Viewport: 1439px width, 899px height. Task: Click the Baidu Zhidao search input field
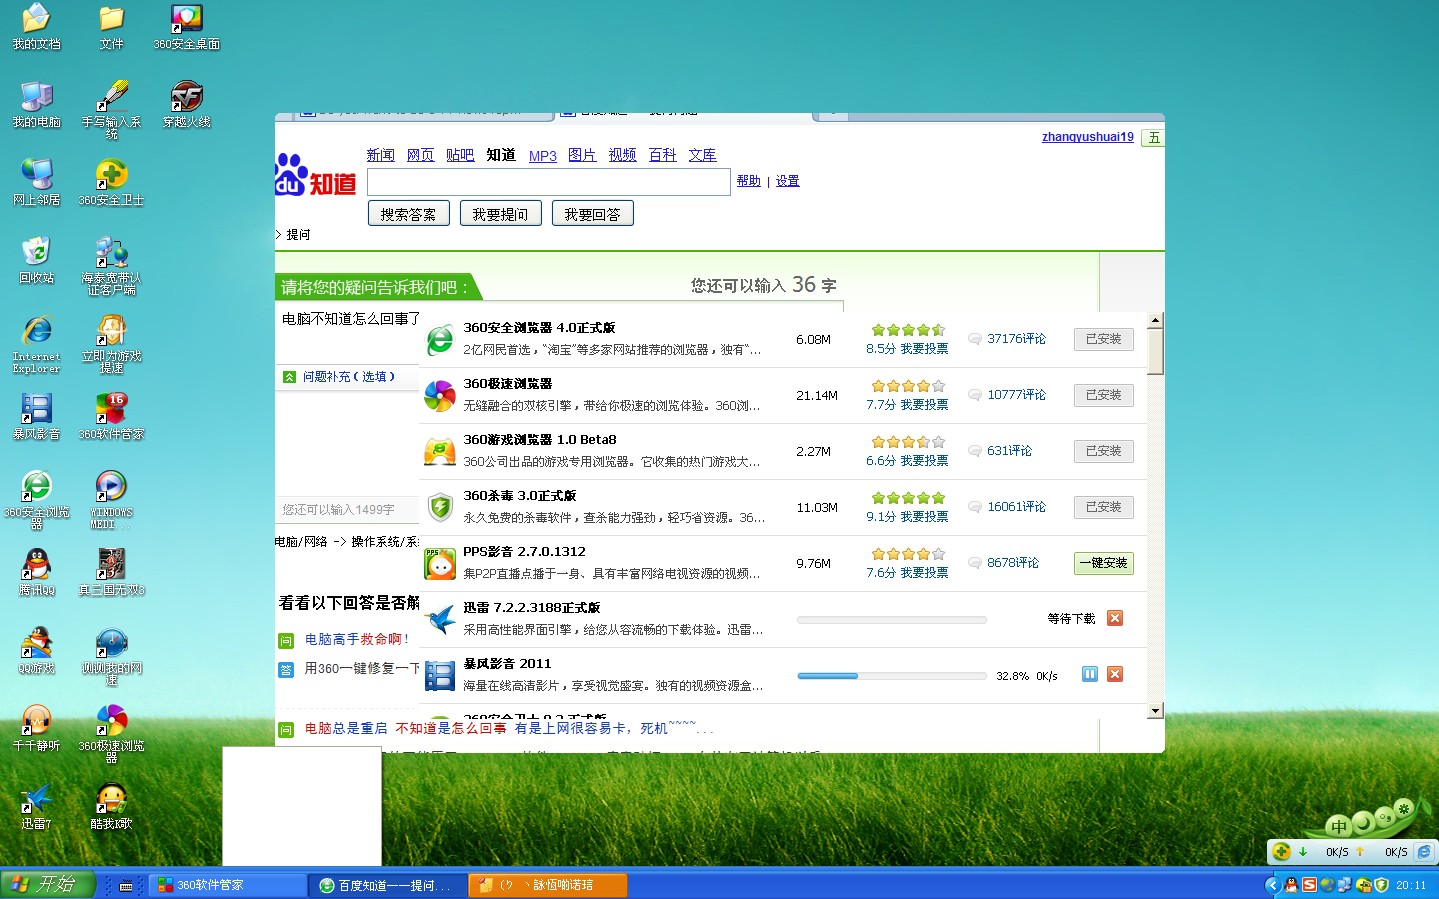[549, 182]
